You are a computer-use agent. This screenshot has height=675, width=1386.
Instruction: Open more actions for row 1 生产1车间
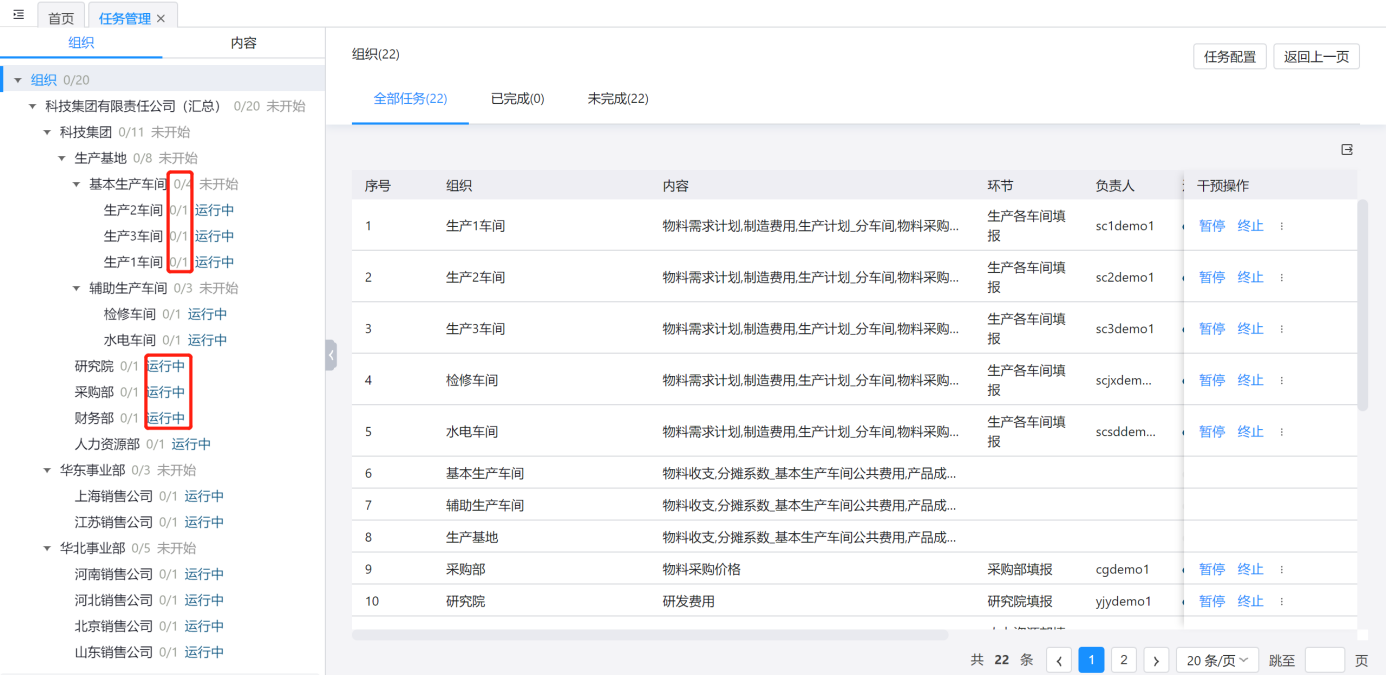(x=1282, y=226)
